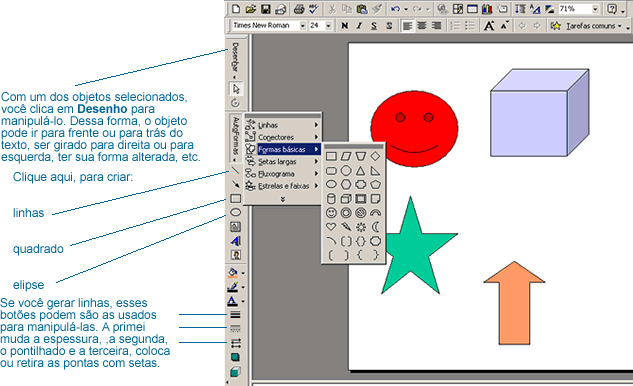Open the undo history dropdown arrow
Image resolution: width=633 pixels, height=386 pixels.
coord(406,9)
